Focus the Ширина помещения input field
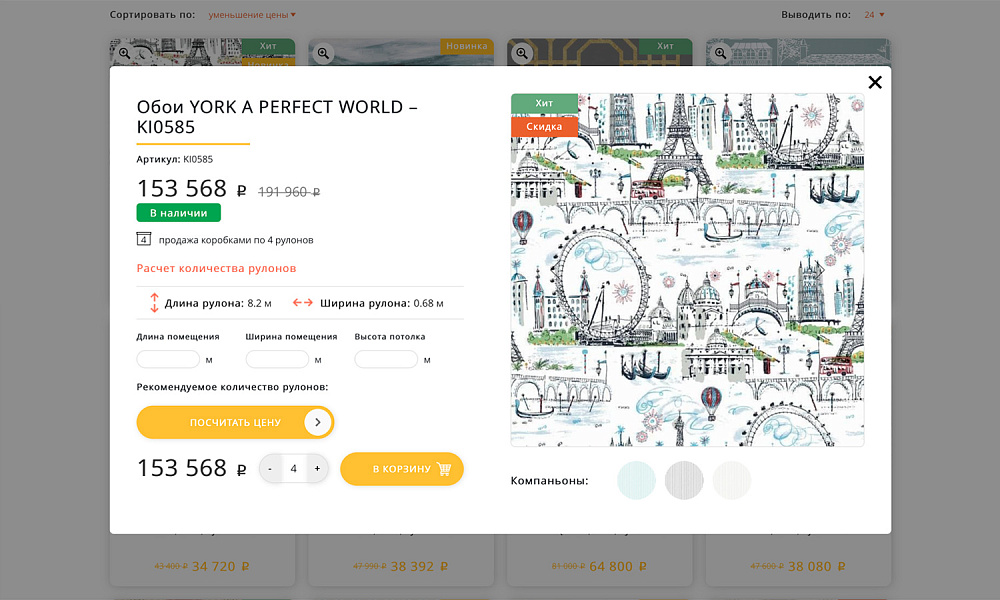The image size is (1000, 600). pyautogui.click(x=277, y=359)
